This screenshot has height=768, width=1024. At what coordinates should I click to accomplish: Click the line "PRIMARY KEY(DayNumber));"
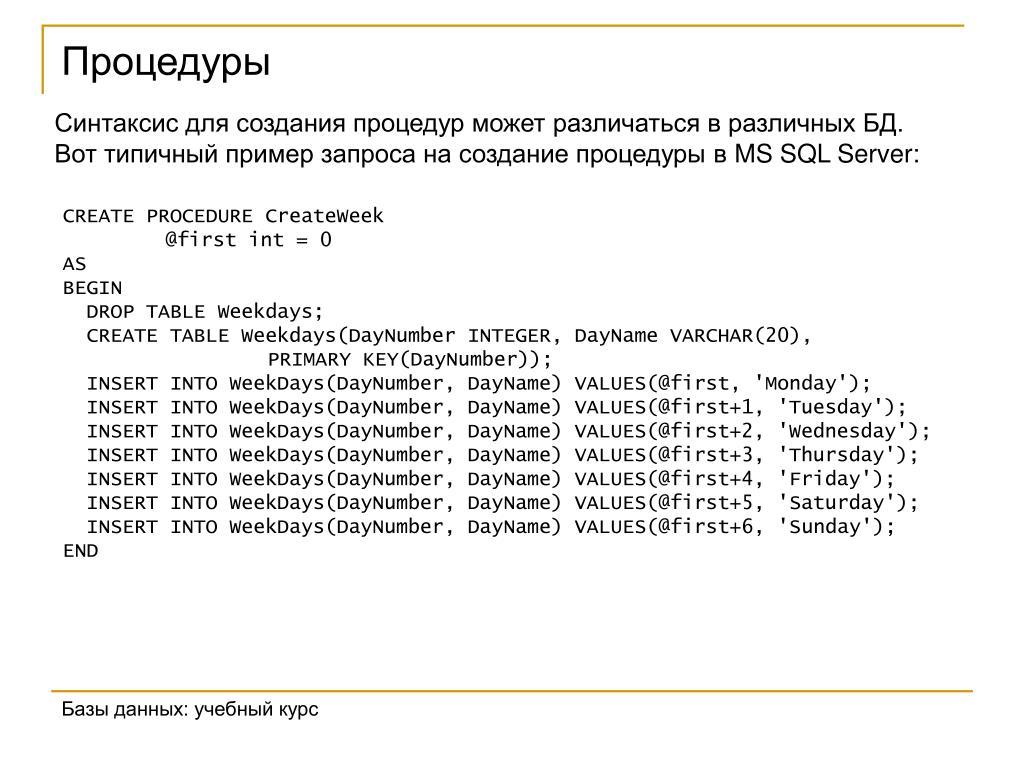tap(409, 359)
